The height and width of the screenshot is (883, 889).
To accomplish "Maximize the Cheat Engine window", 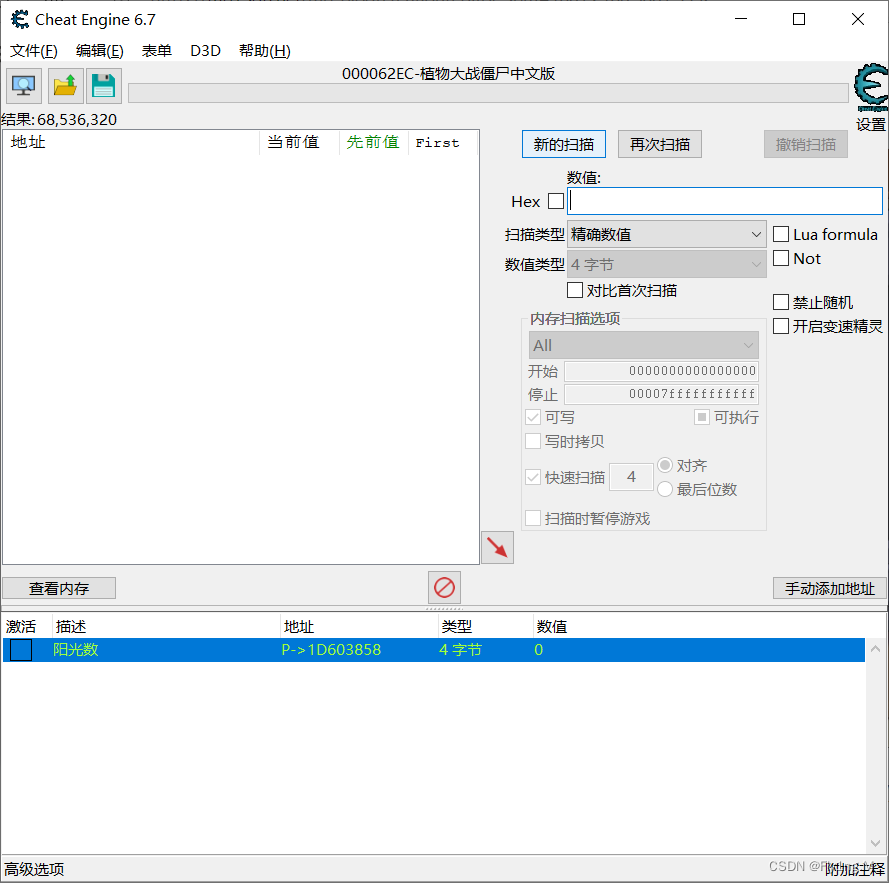I will point(799,19).
